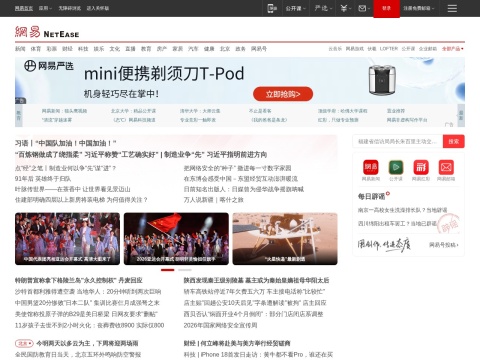Click the 网易号投稿 link
This screenshot has height=360, width=480.
pos(444,245)
